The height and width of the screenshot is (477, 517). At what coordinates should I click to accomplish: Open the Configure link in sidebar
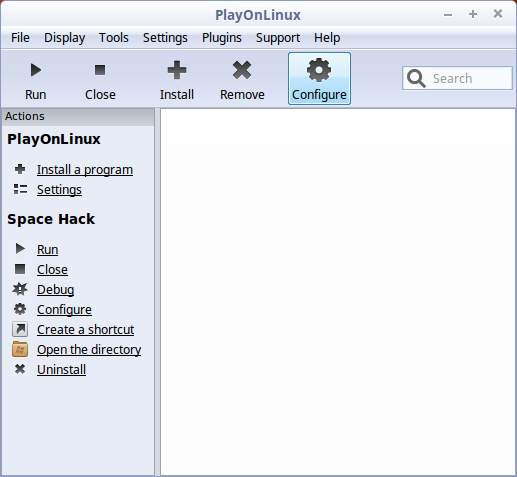coord(64,310)
